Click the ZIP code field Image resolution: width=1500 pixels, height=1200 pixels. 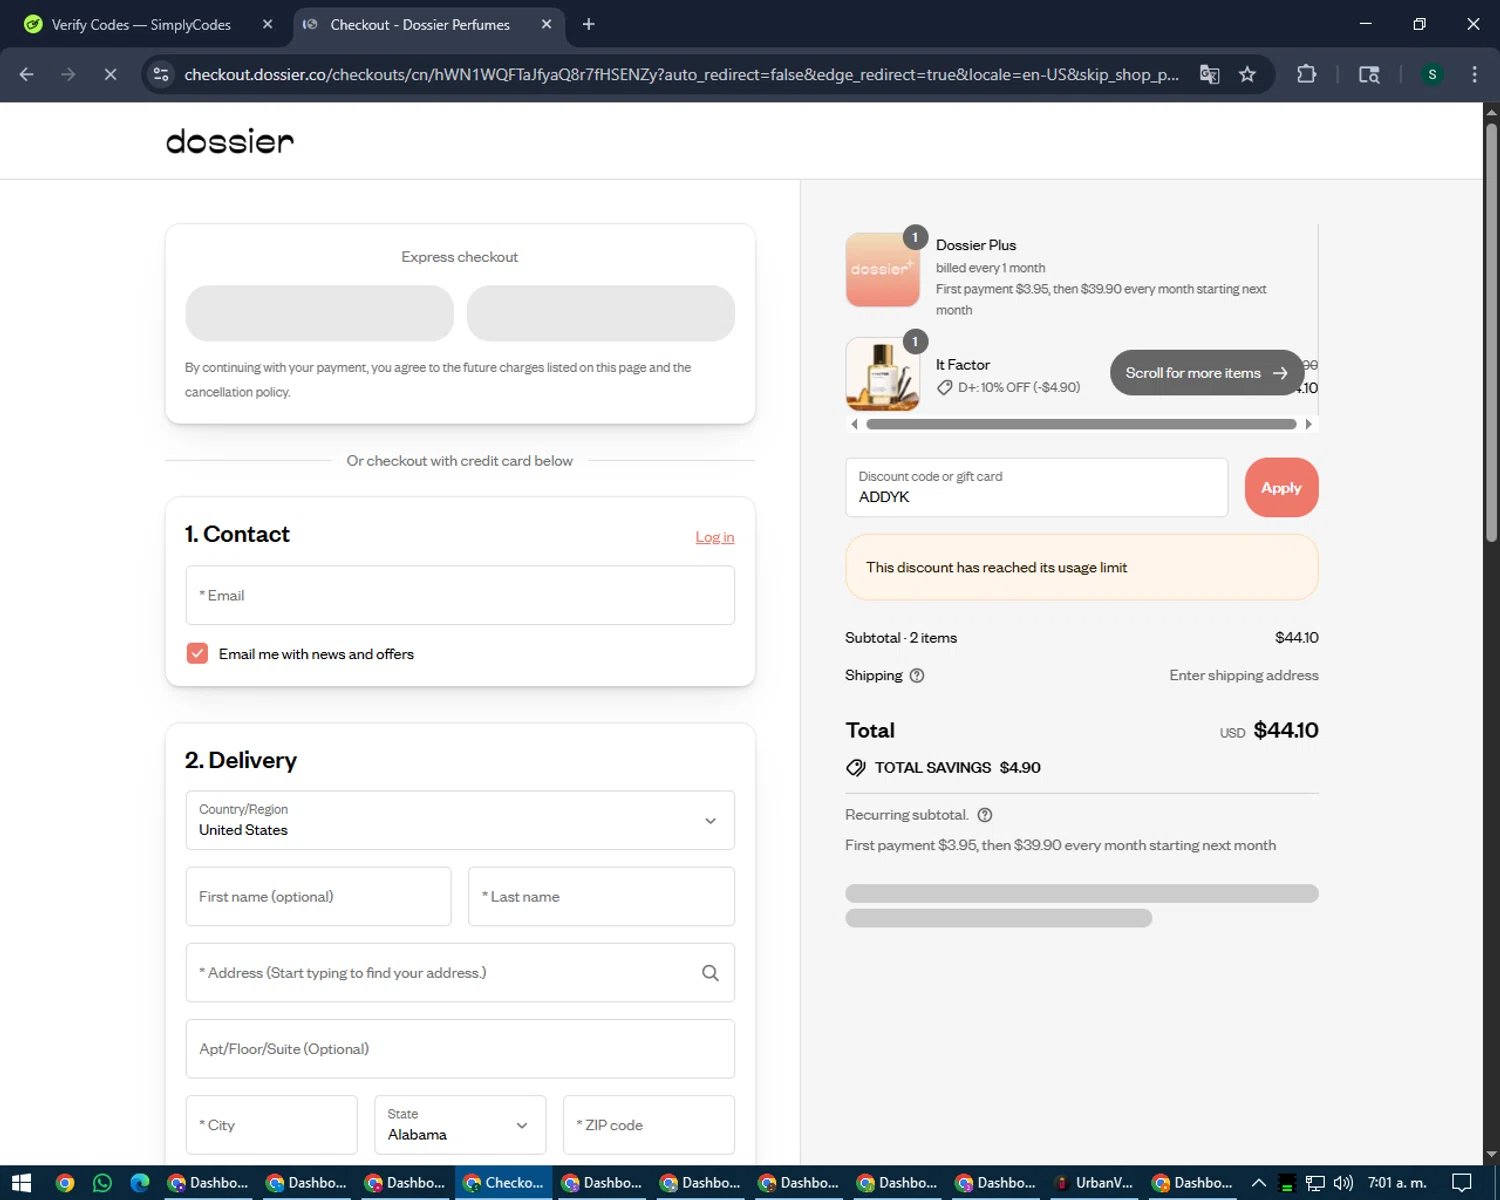[649, 1125]
